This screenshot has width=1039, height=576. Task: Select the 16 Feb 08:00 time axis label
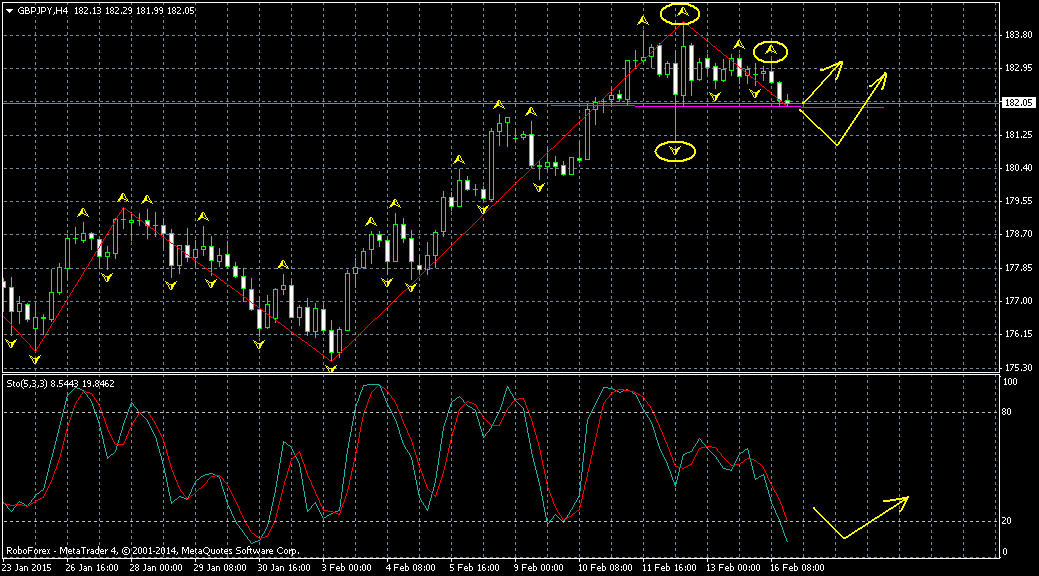798,566
